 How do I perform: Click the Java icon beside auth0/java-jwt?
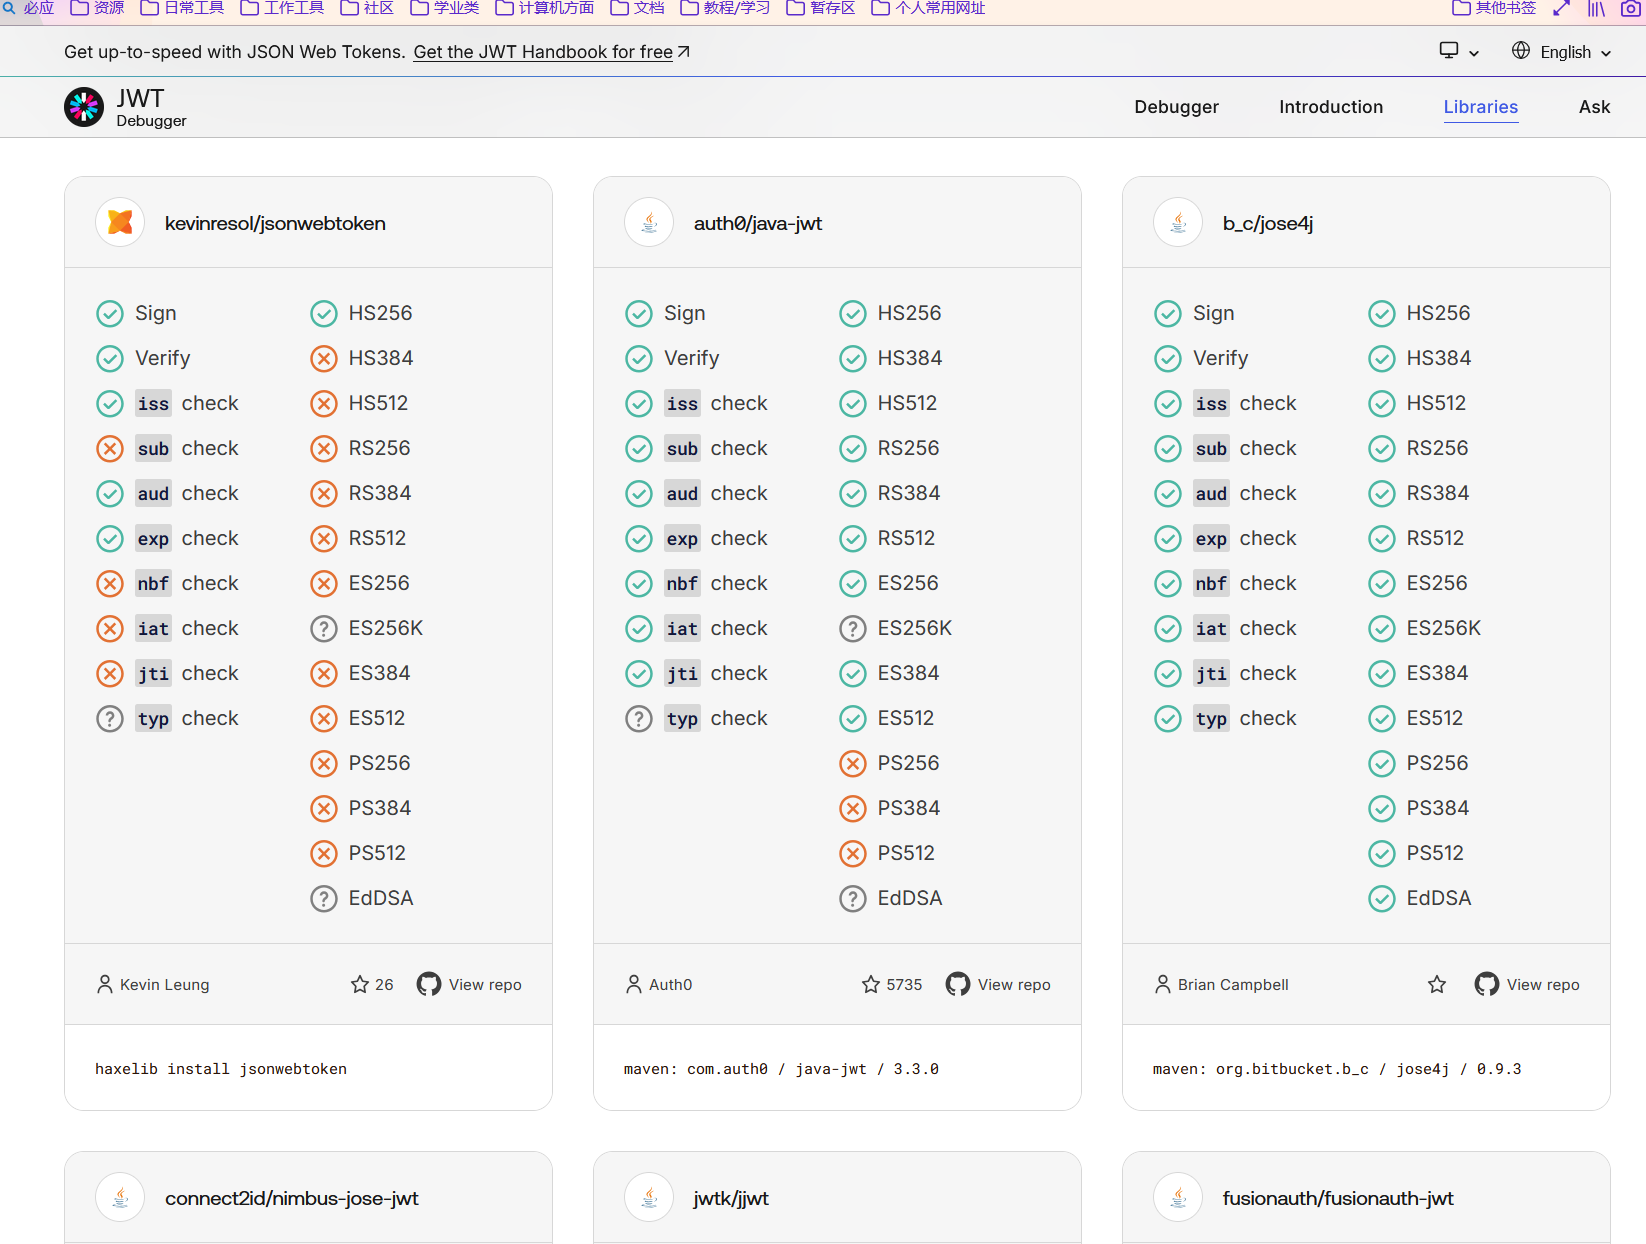click(649, 222)
